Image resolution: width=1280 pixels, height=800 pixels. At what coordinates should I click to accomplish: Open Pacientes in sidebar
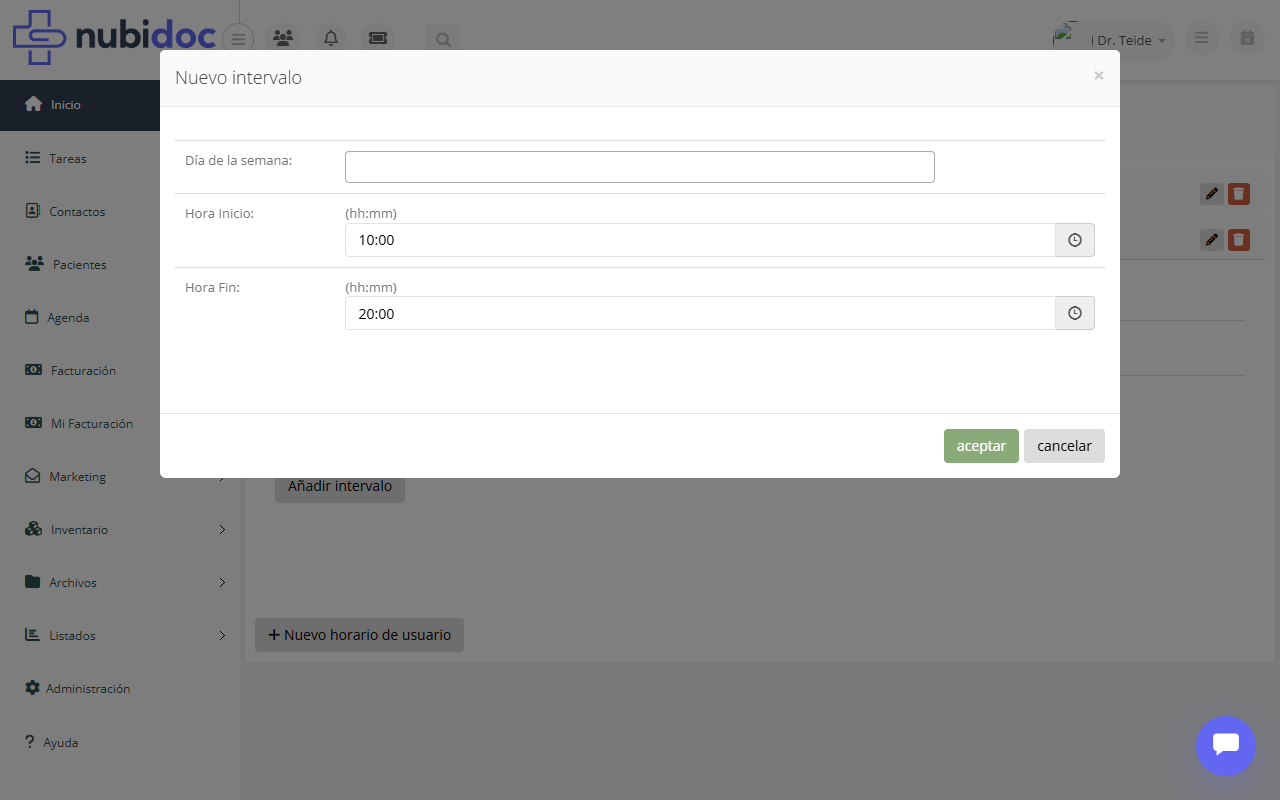[120, 264]
